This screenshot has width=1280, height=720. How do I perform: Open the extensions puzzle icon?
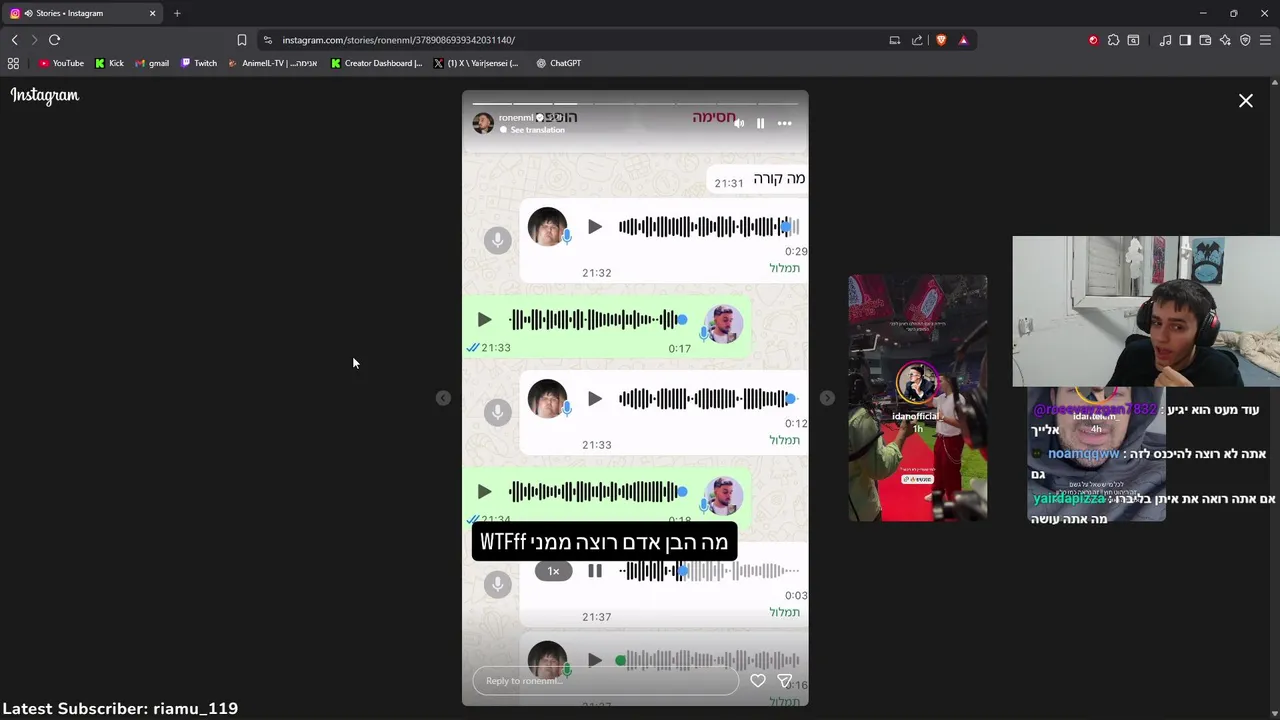(x=1113, y=40)
